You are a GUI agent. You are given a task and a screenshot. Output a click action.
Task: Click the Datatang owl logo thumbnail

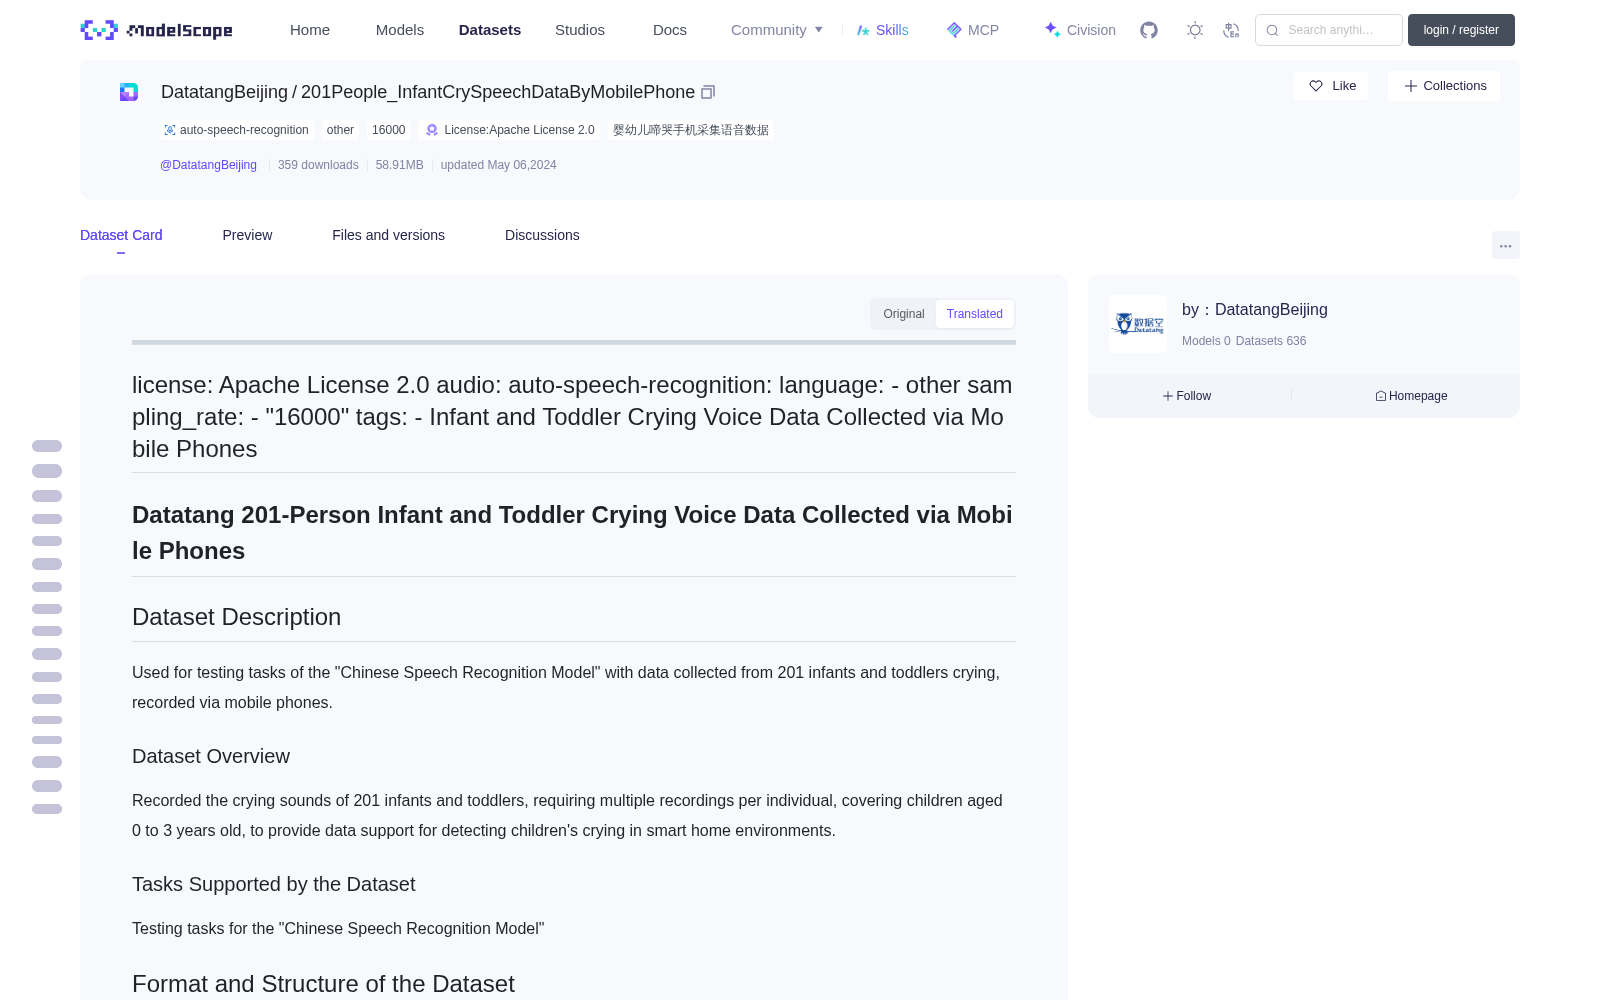point(1138,324)
